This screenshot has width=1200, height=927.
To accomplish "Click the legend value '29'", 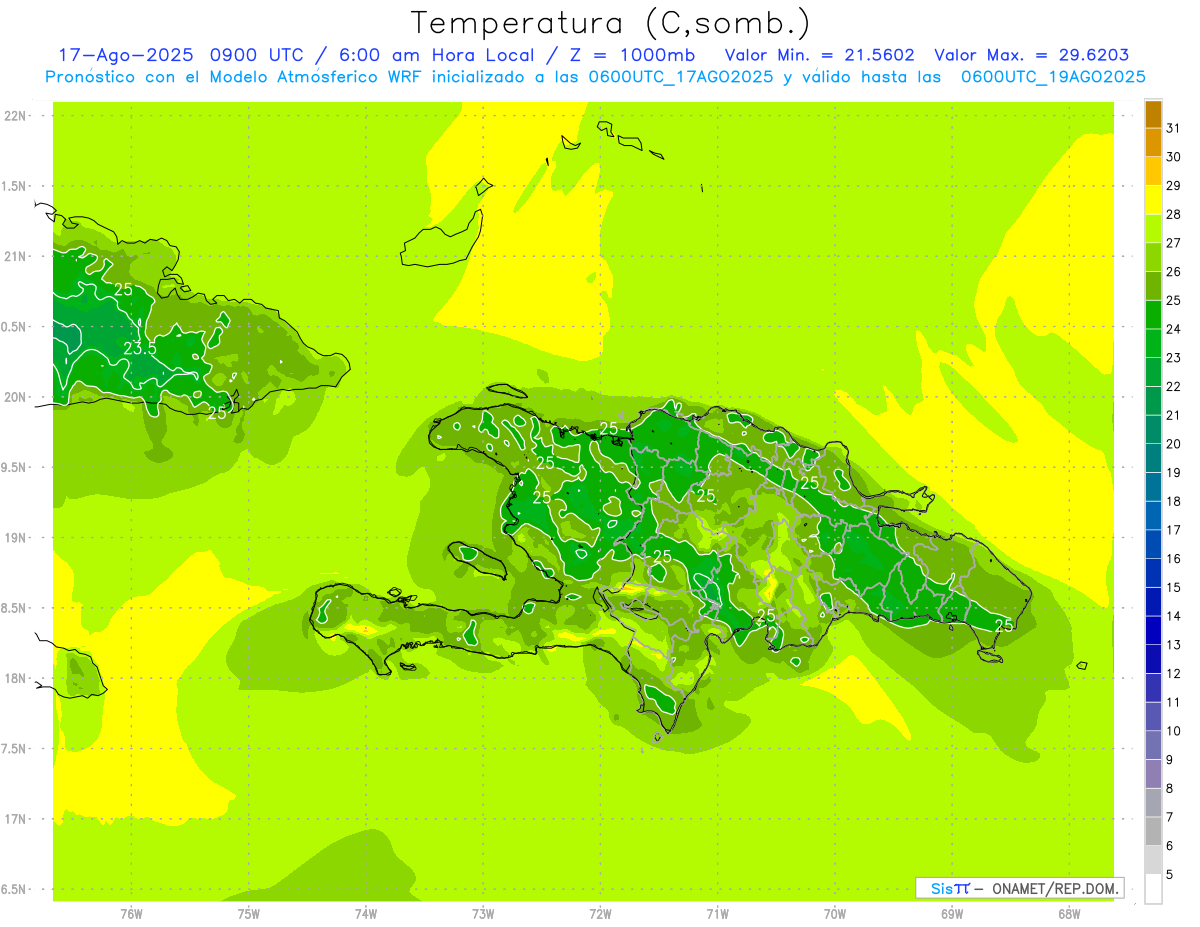I will click(x=1174, y=186).
